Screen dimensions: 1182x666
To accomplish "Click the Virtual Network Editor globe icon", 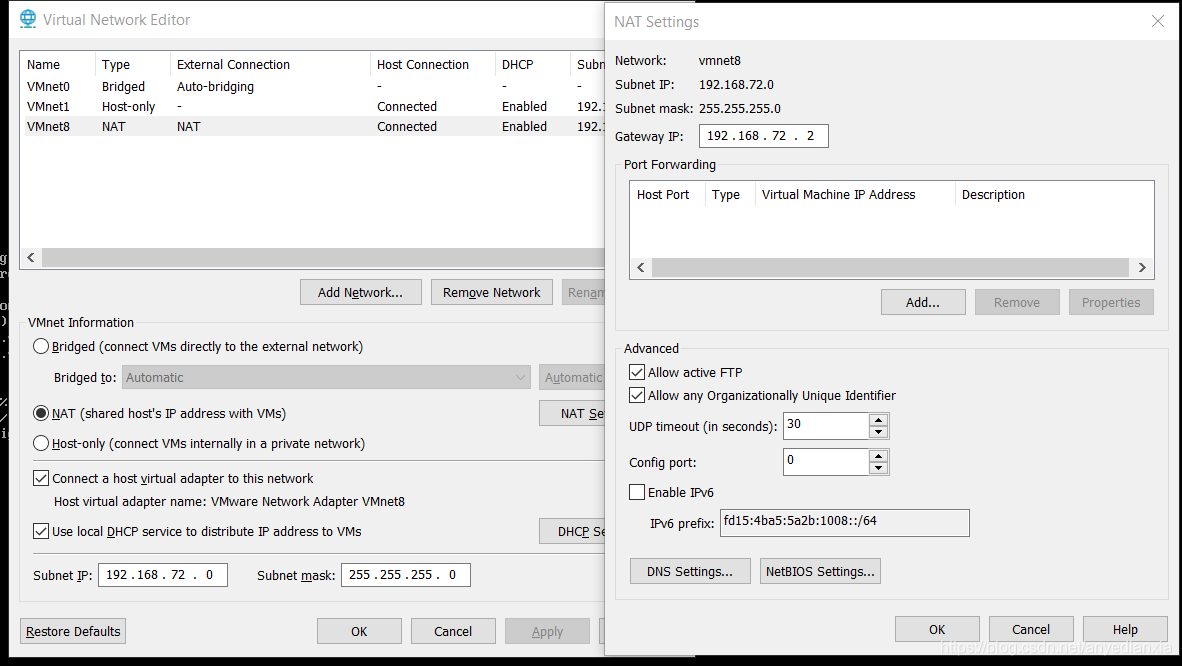I will (28, 19).
